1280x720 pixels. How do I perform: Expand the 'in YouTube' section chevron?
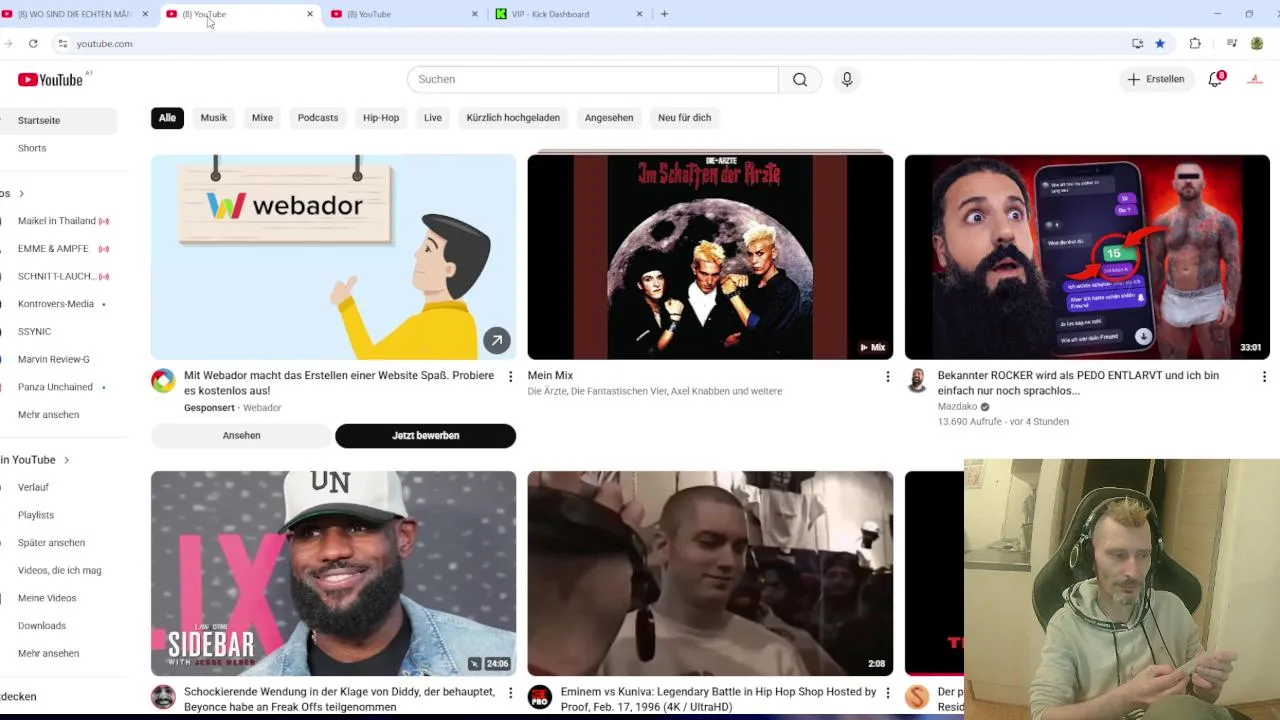(x=66, y=460)
